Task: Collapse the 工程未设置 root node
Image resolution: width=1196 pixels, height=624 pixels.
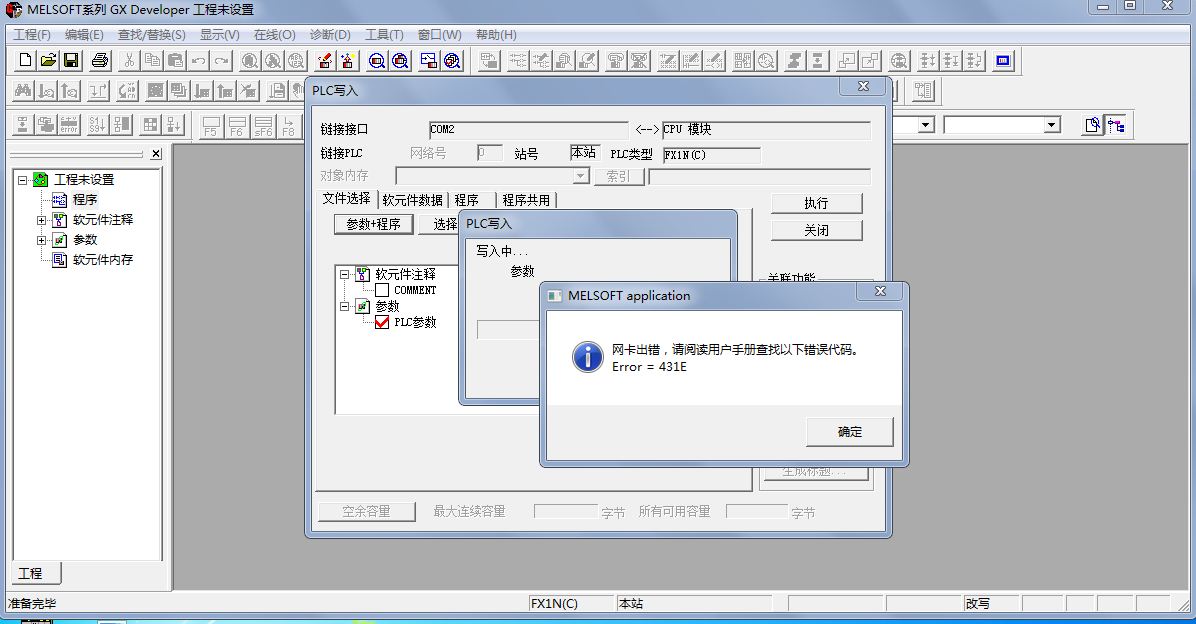Action: point(22,180)
